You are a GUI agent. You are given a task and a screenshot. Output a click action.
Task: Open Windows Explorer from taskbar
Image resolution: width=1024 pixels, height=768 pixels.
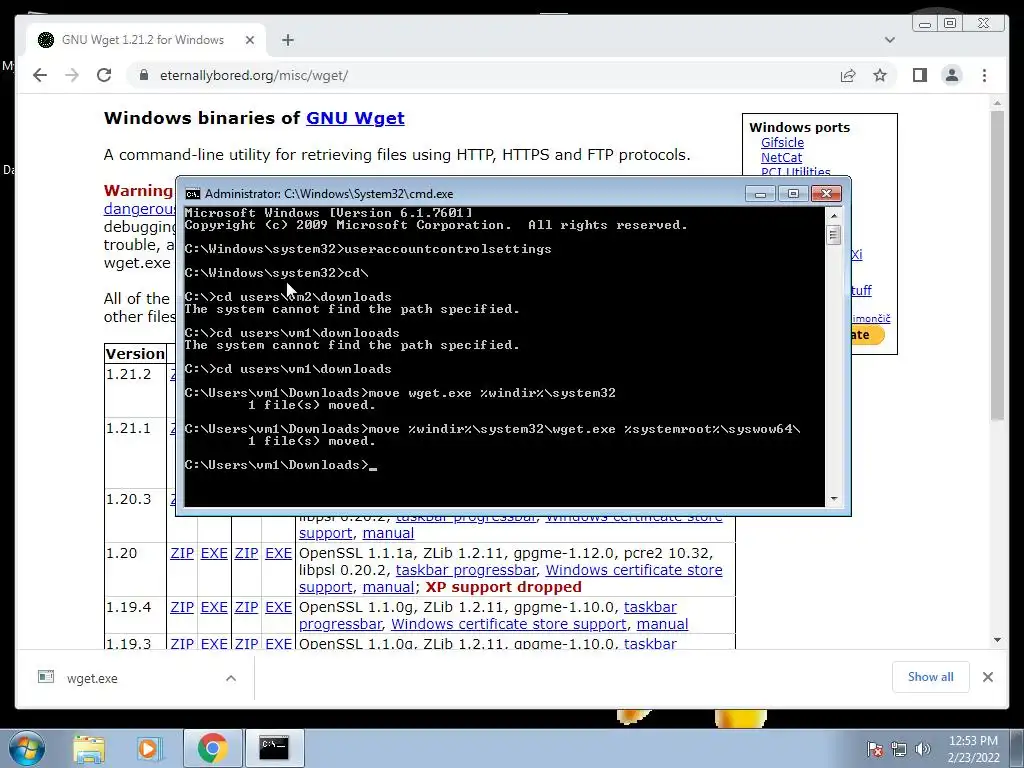[89, 748]
